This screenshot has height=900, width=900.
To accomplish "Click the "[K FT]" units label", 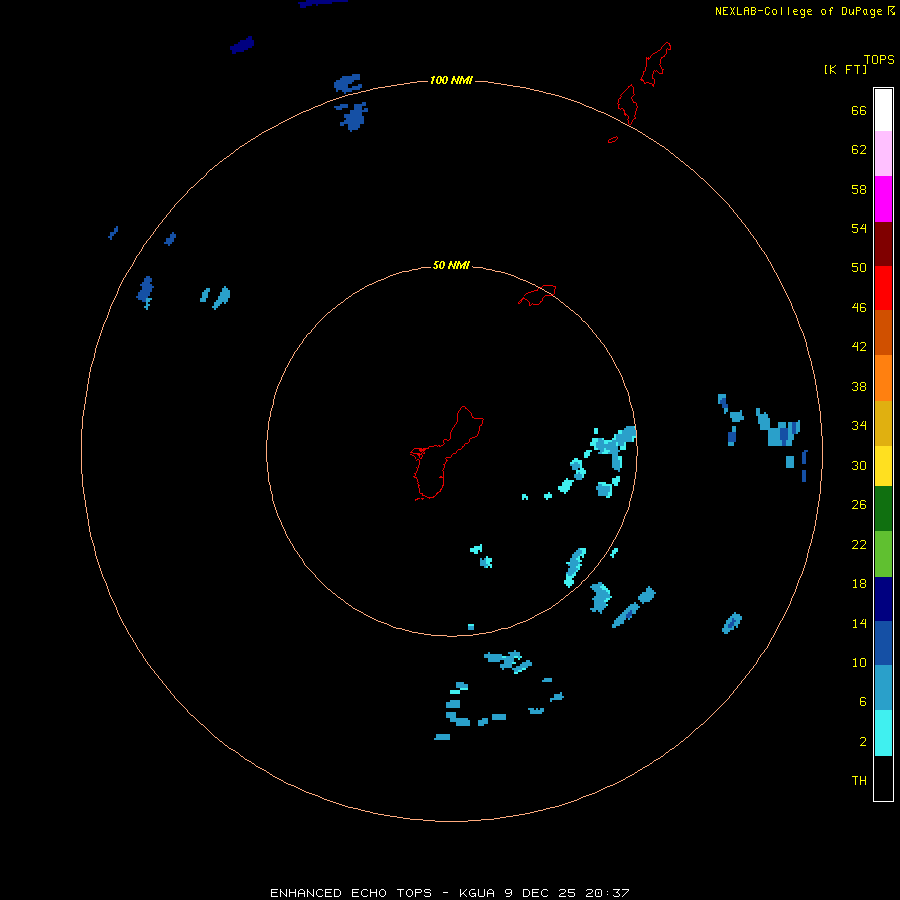I will (x=845, y=70).
